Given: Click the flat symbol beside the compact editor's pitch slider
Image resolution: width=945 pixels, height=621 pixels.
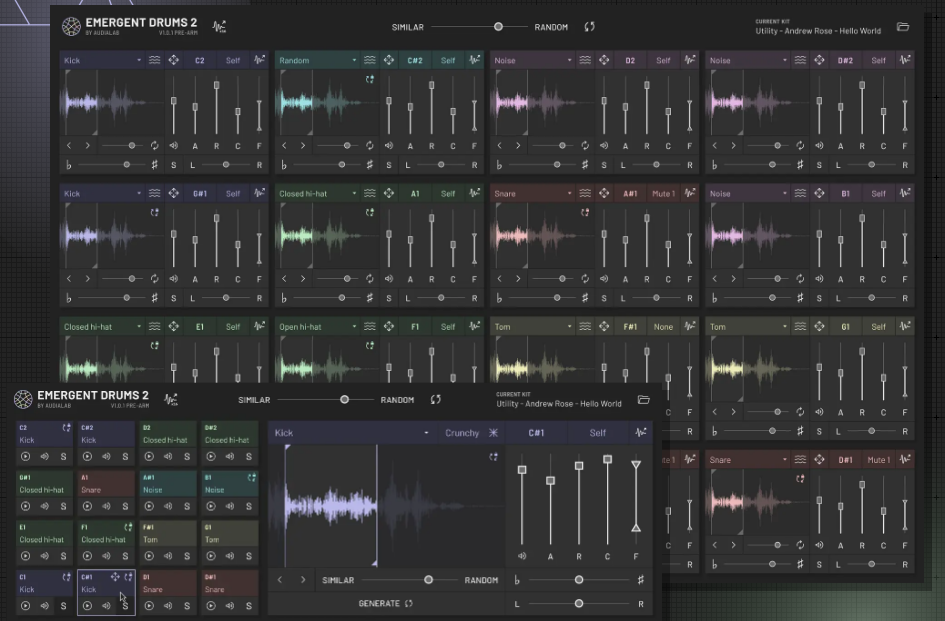Looking at the screenshot, I should tap(517, 580).
